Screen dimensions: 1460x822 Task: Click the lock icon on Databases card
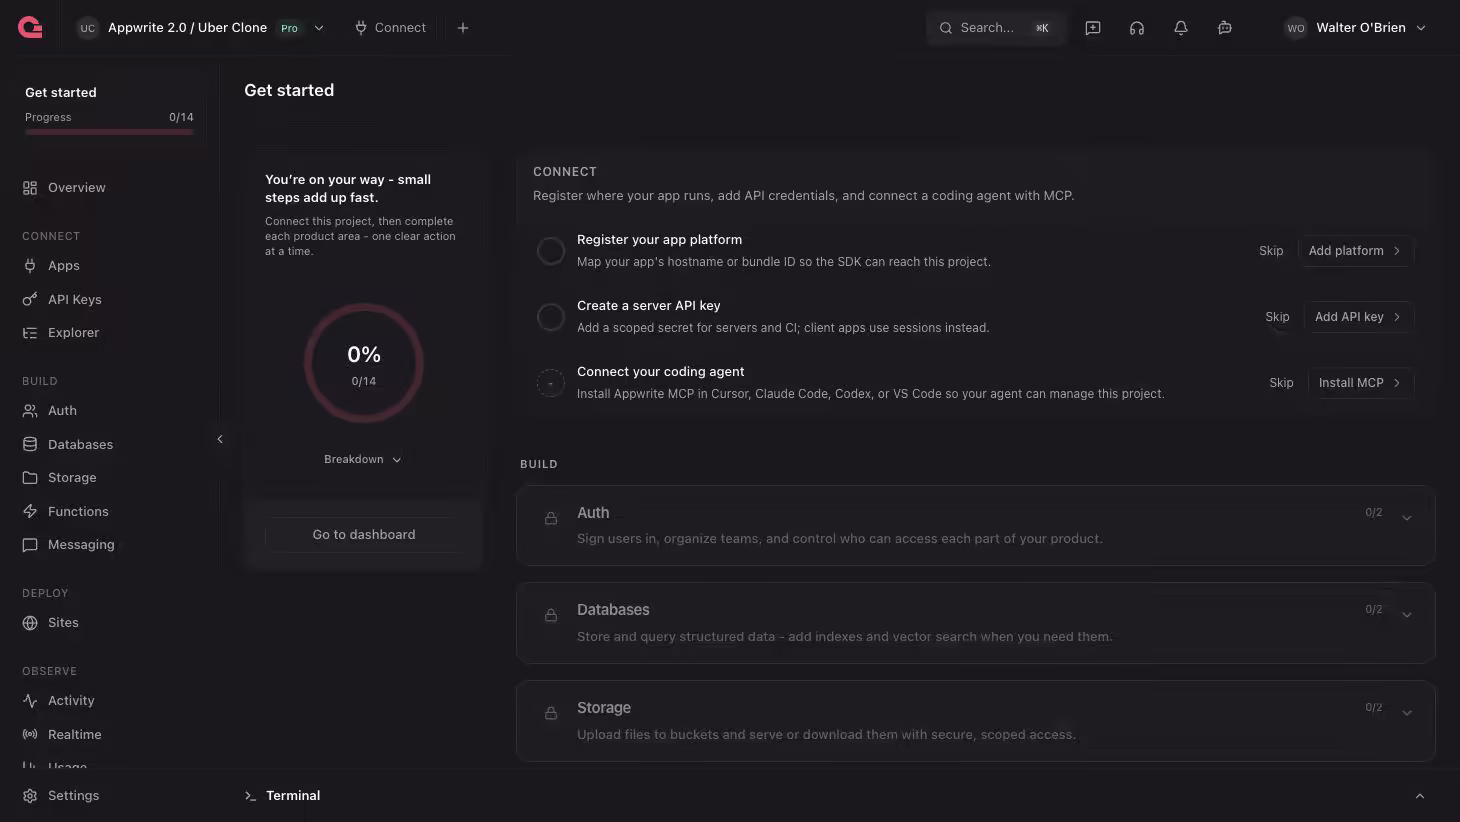pos(551,615)
